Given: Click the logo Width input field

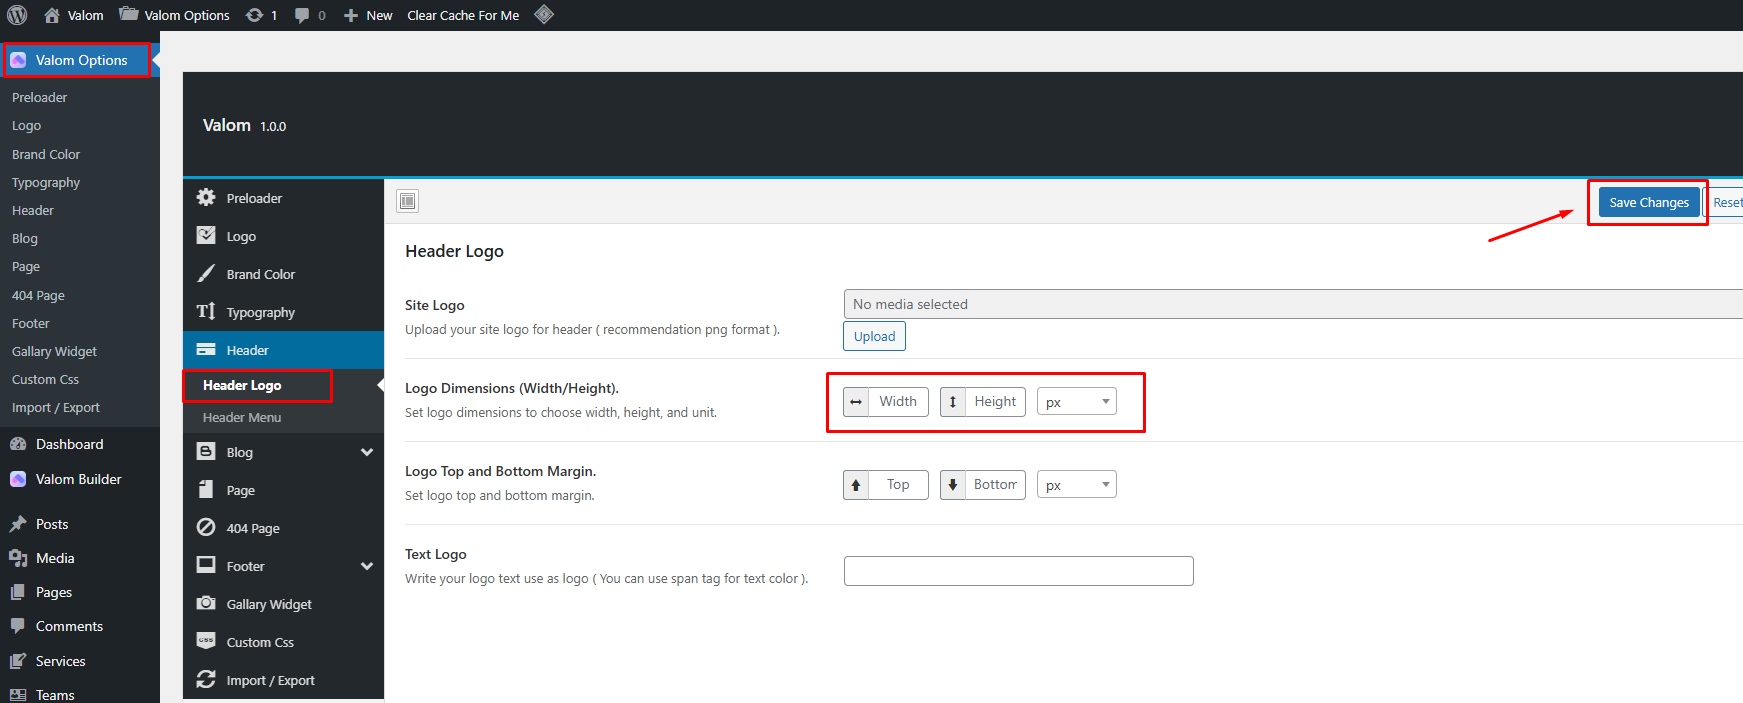Looking at the screenshot, I should coord(898,402).
